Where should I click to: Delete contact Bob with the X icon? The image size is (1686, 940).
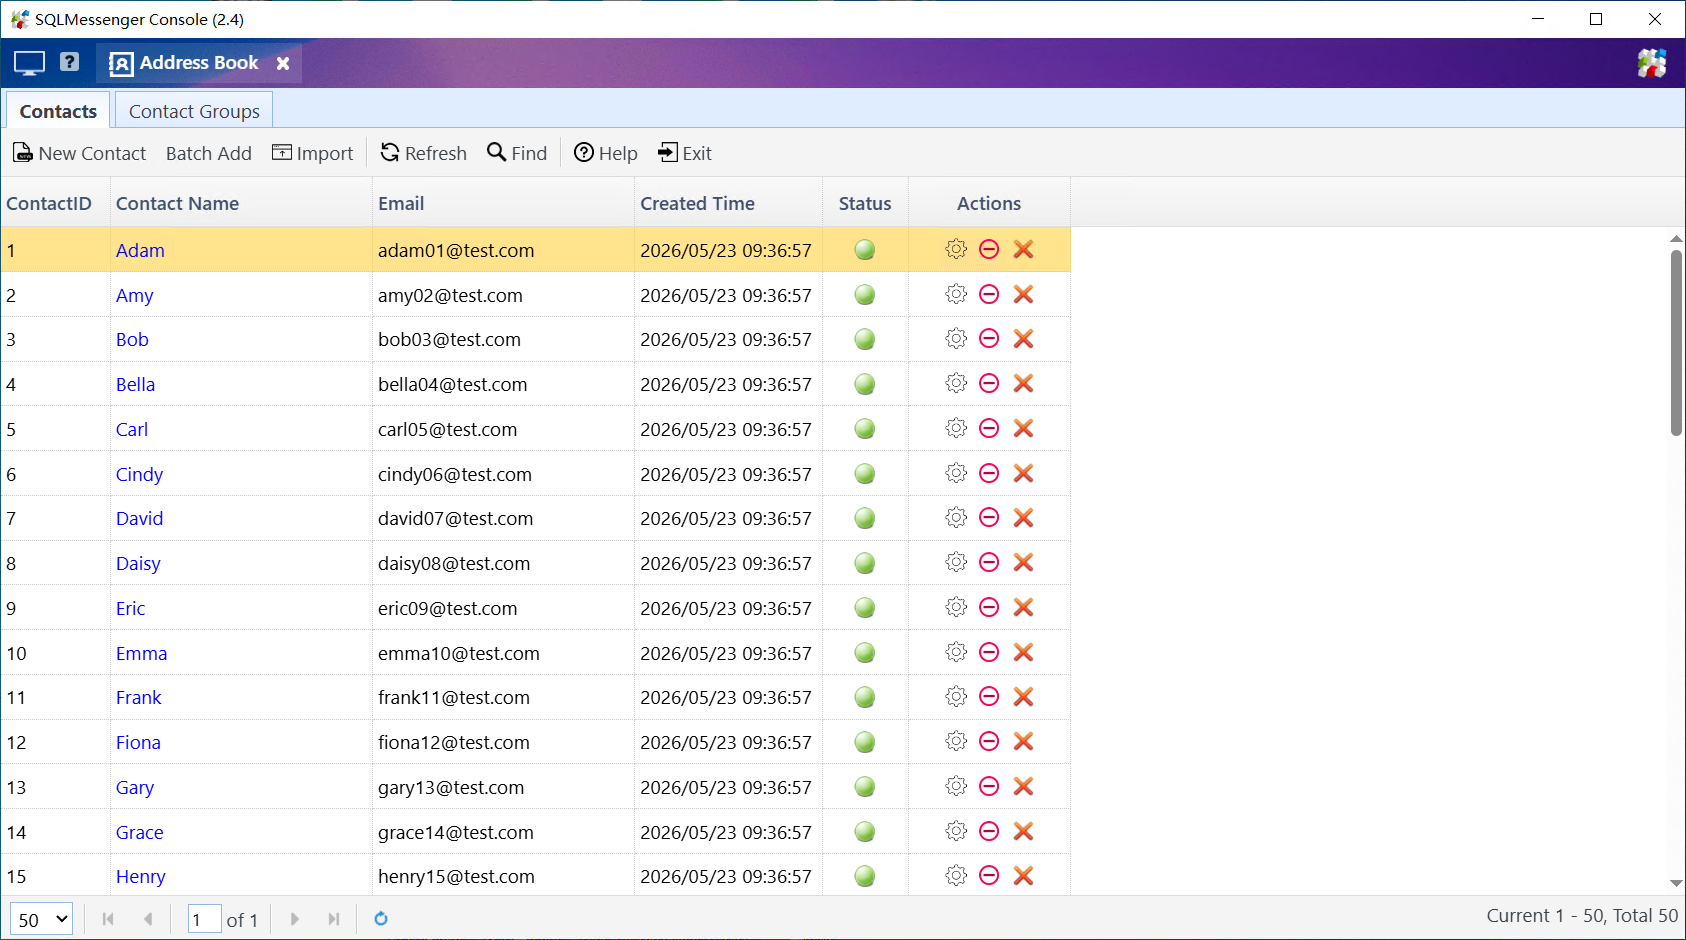click(1023, 339)
